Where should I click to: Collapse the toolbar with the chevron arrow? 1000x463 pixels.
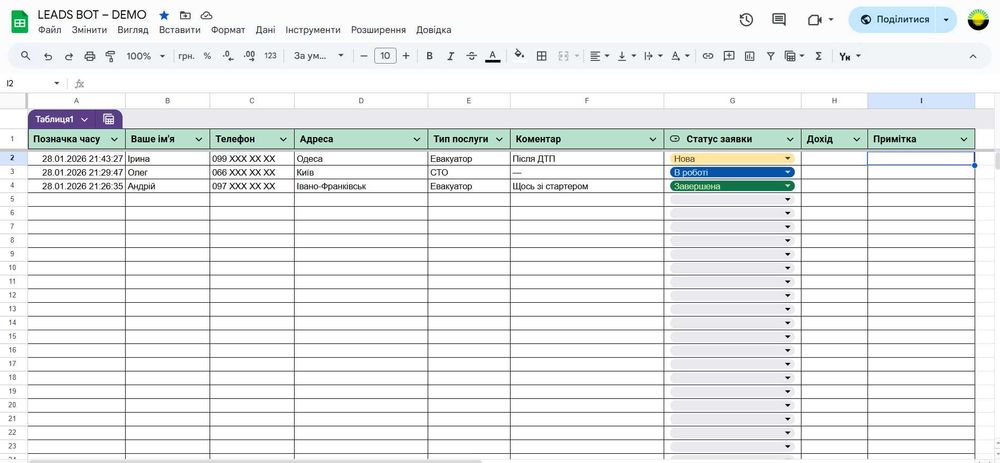(x=973, y=56)
